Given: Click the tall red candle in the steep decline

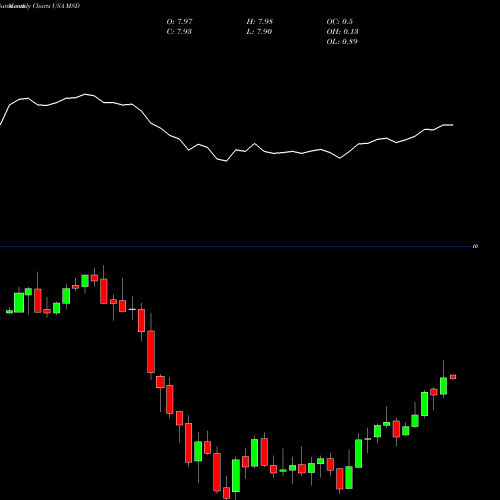Looking at the screenshot, I should click(151, 352).
